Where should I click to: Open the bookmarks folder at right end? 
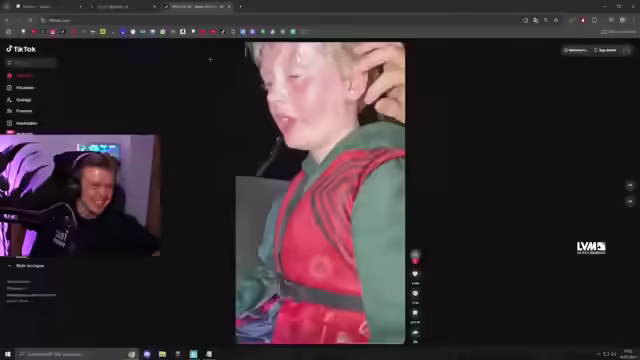618,31
